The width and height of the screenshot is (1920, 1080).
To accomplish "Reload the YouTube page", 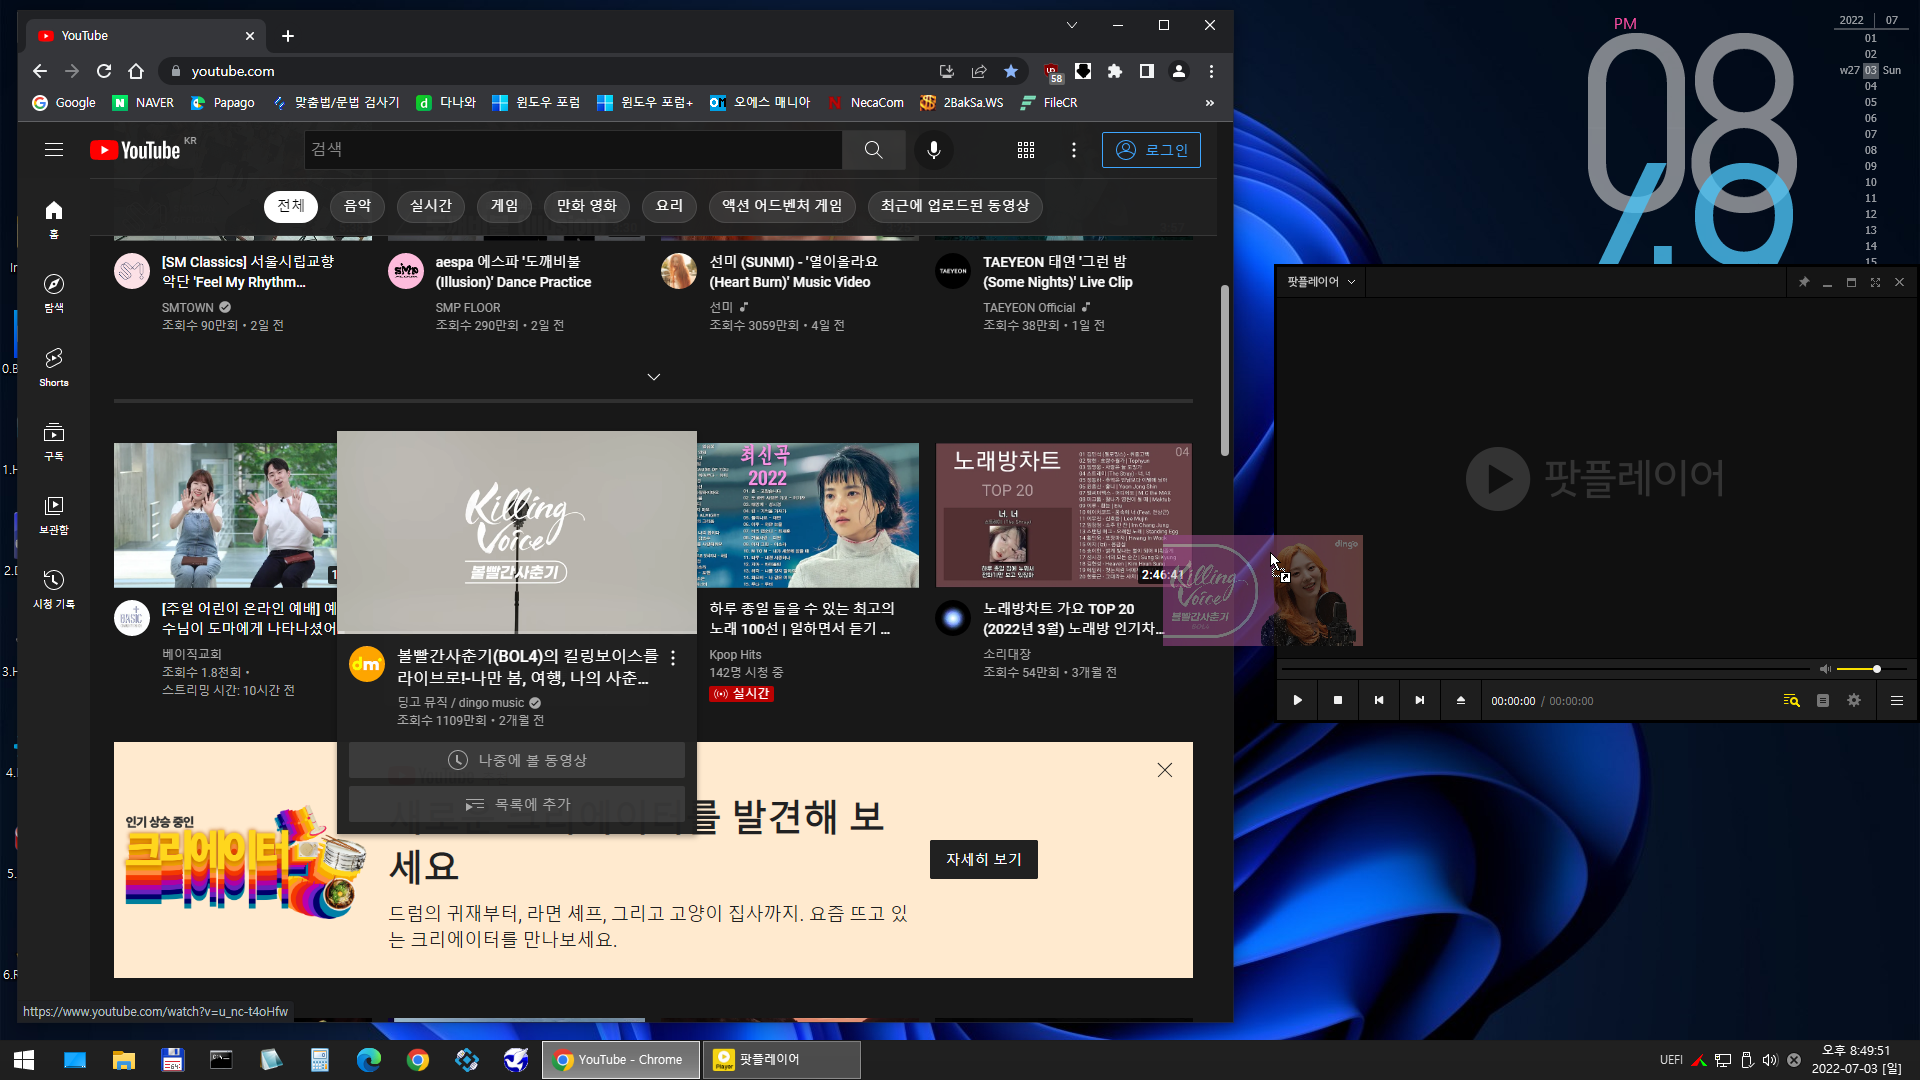I will [x=104, y=71].
